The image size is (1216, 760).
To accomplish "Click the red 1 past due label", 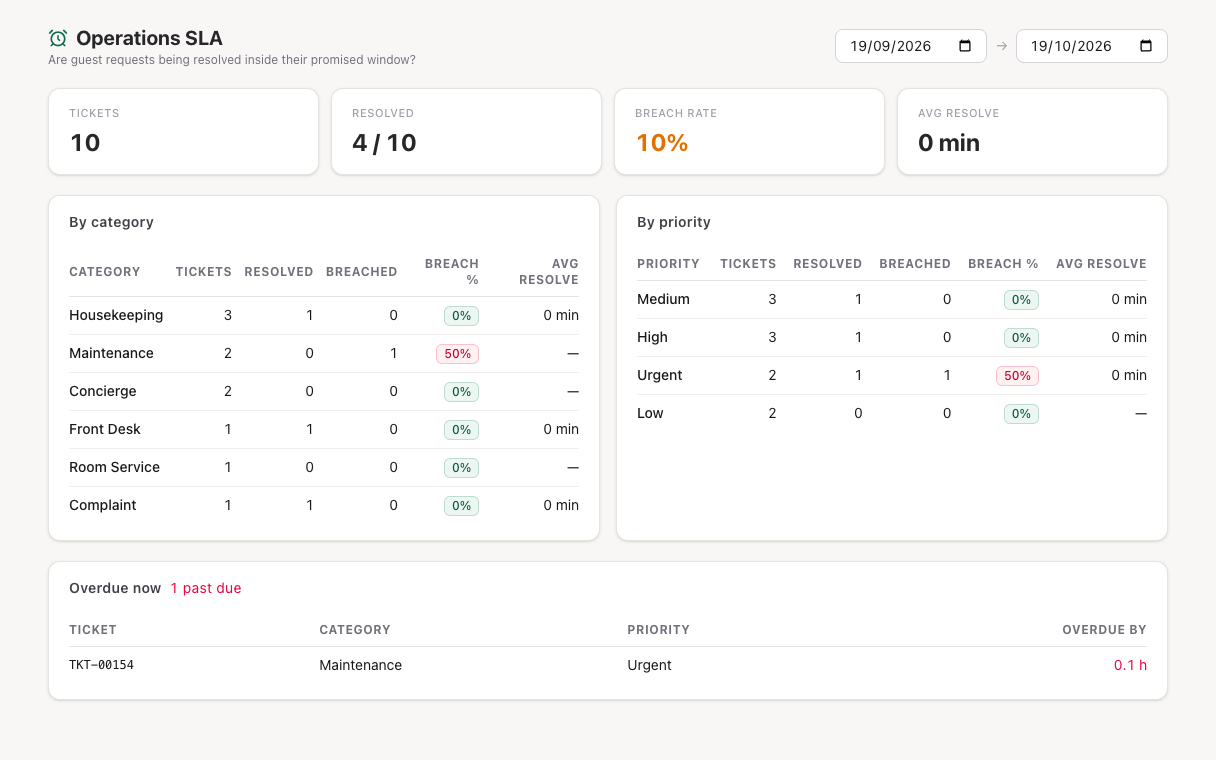I will [x=206, y=588].
